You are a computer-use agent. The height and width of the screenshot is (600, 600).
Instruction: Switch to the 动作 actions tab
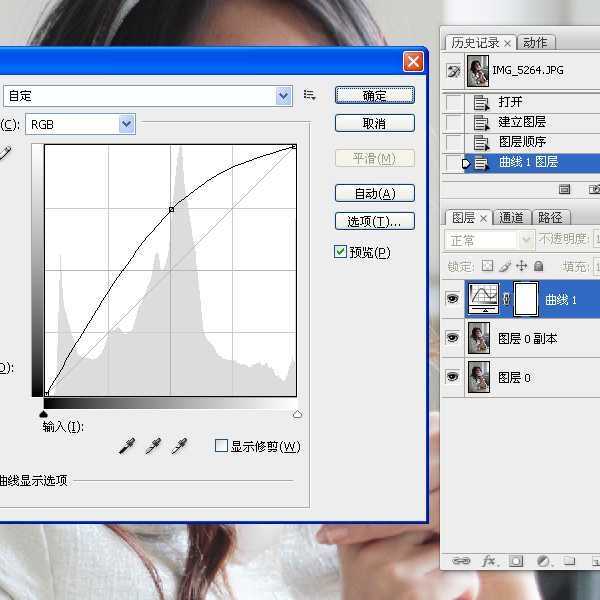(535, 42)
